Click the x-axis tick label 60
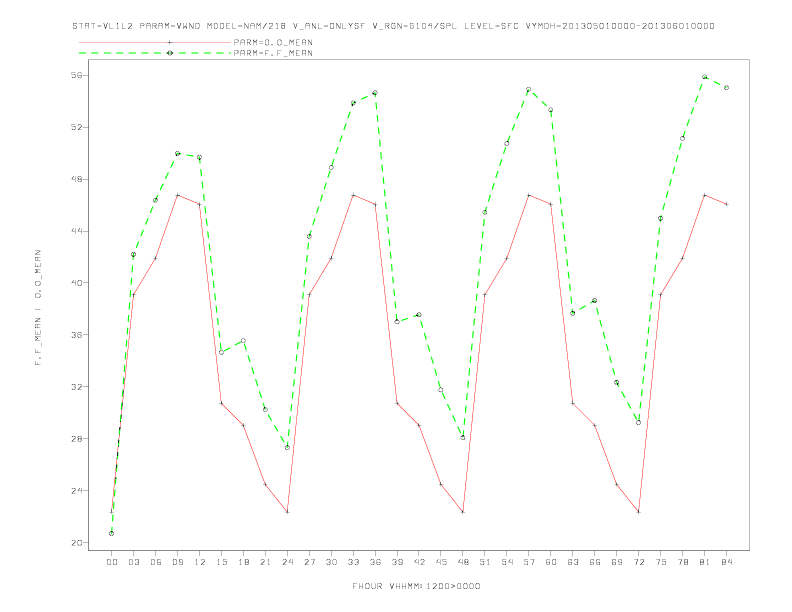Viewport: 792px width, 612px height. tap(551, 562)
